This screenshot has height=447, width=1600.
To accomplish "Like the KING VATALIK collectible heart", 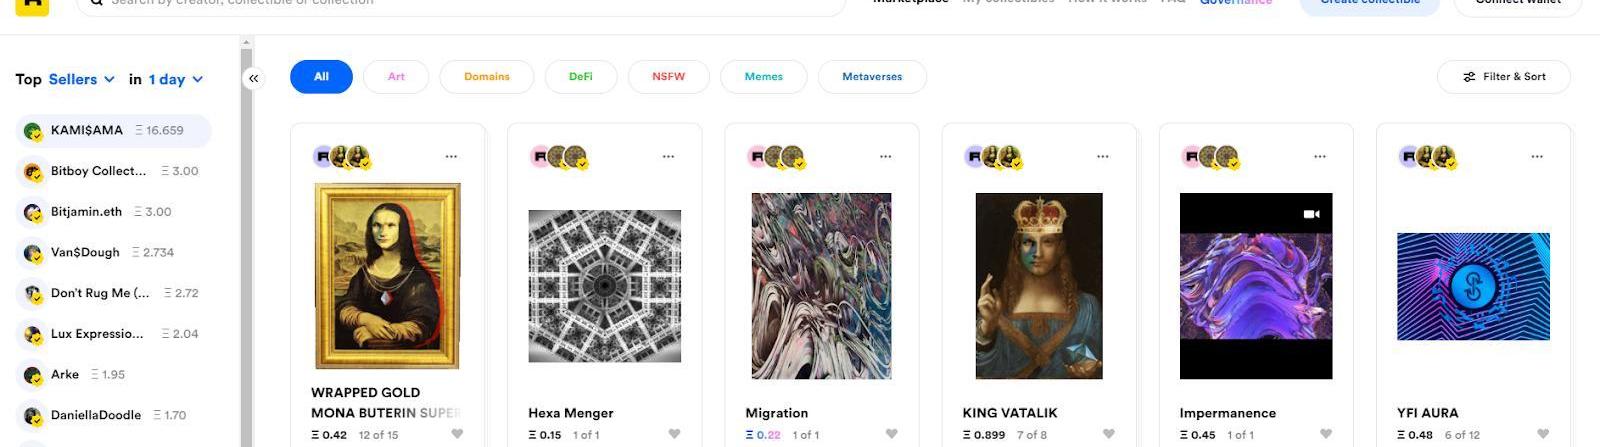I will 1108,434.
